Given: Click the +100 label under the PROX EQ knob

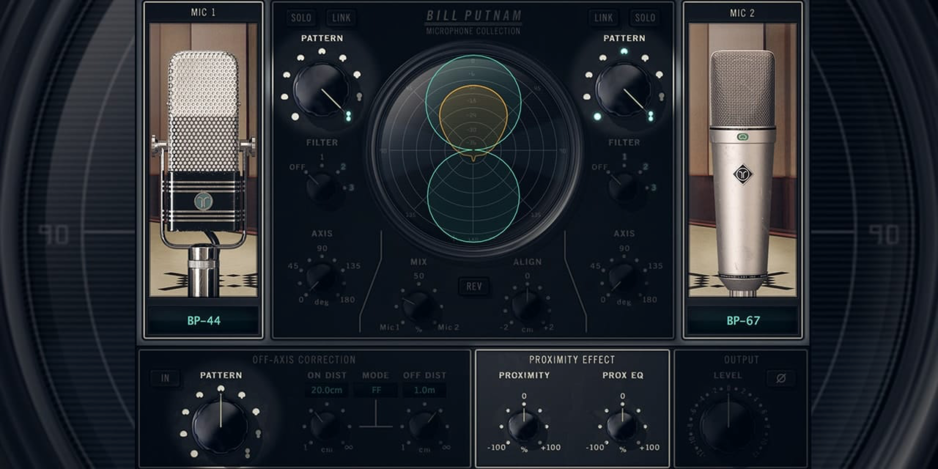Looking at the screenshot, I should 649,447.
